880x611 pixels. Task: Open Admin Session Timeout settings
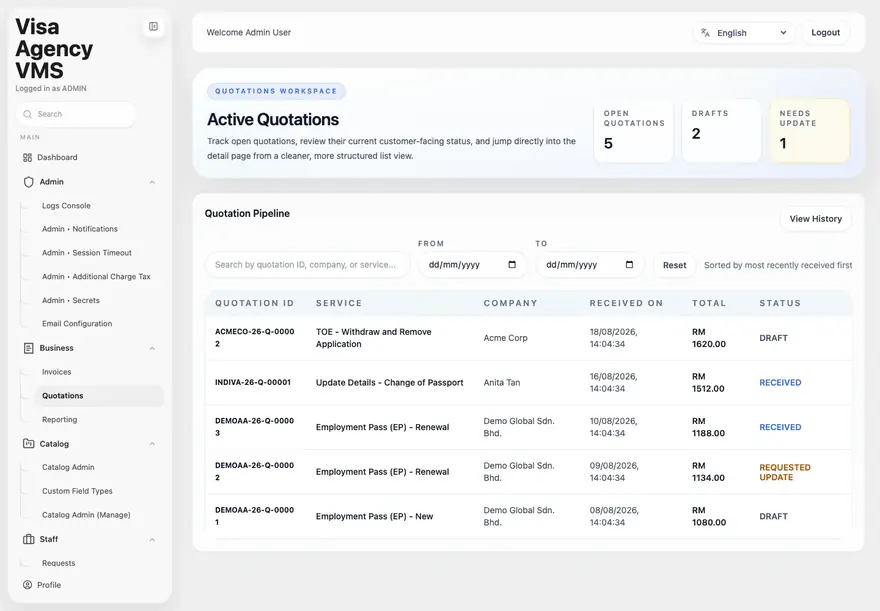(x=86, y=253)
